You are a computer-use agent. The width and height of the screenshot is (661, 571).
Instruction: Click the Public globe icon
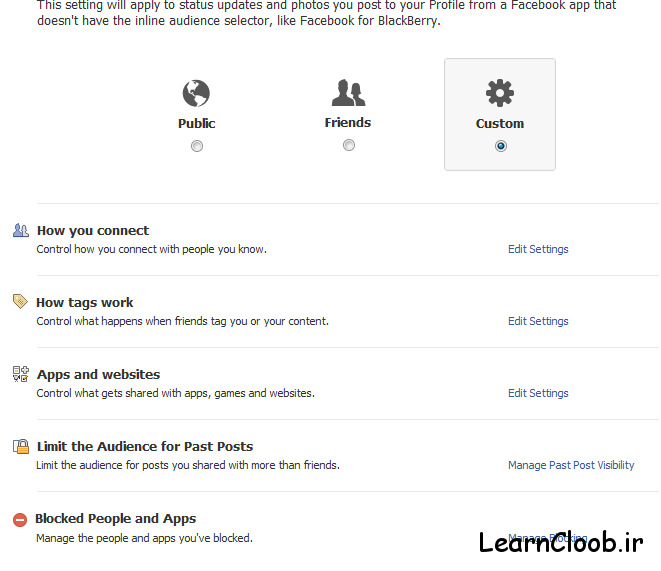[196, 93]
